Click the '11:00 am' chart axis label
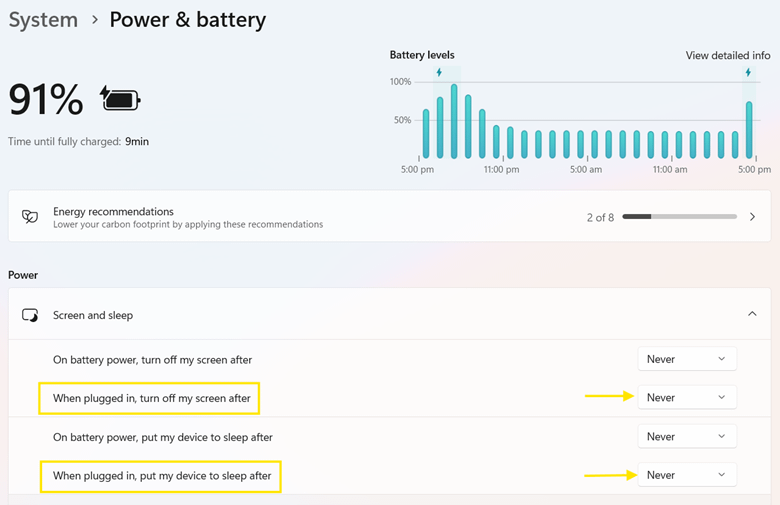This screenshot has height=505, width=780. pos(670,170)
